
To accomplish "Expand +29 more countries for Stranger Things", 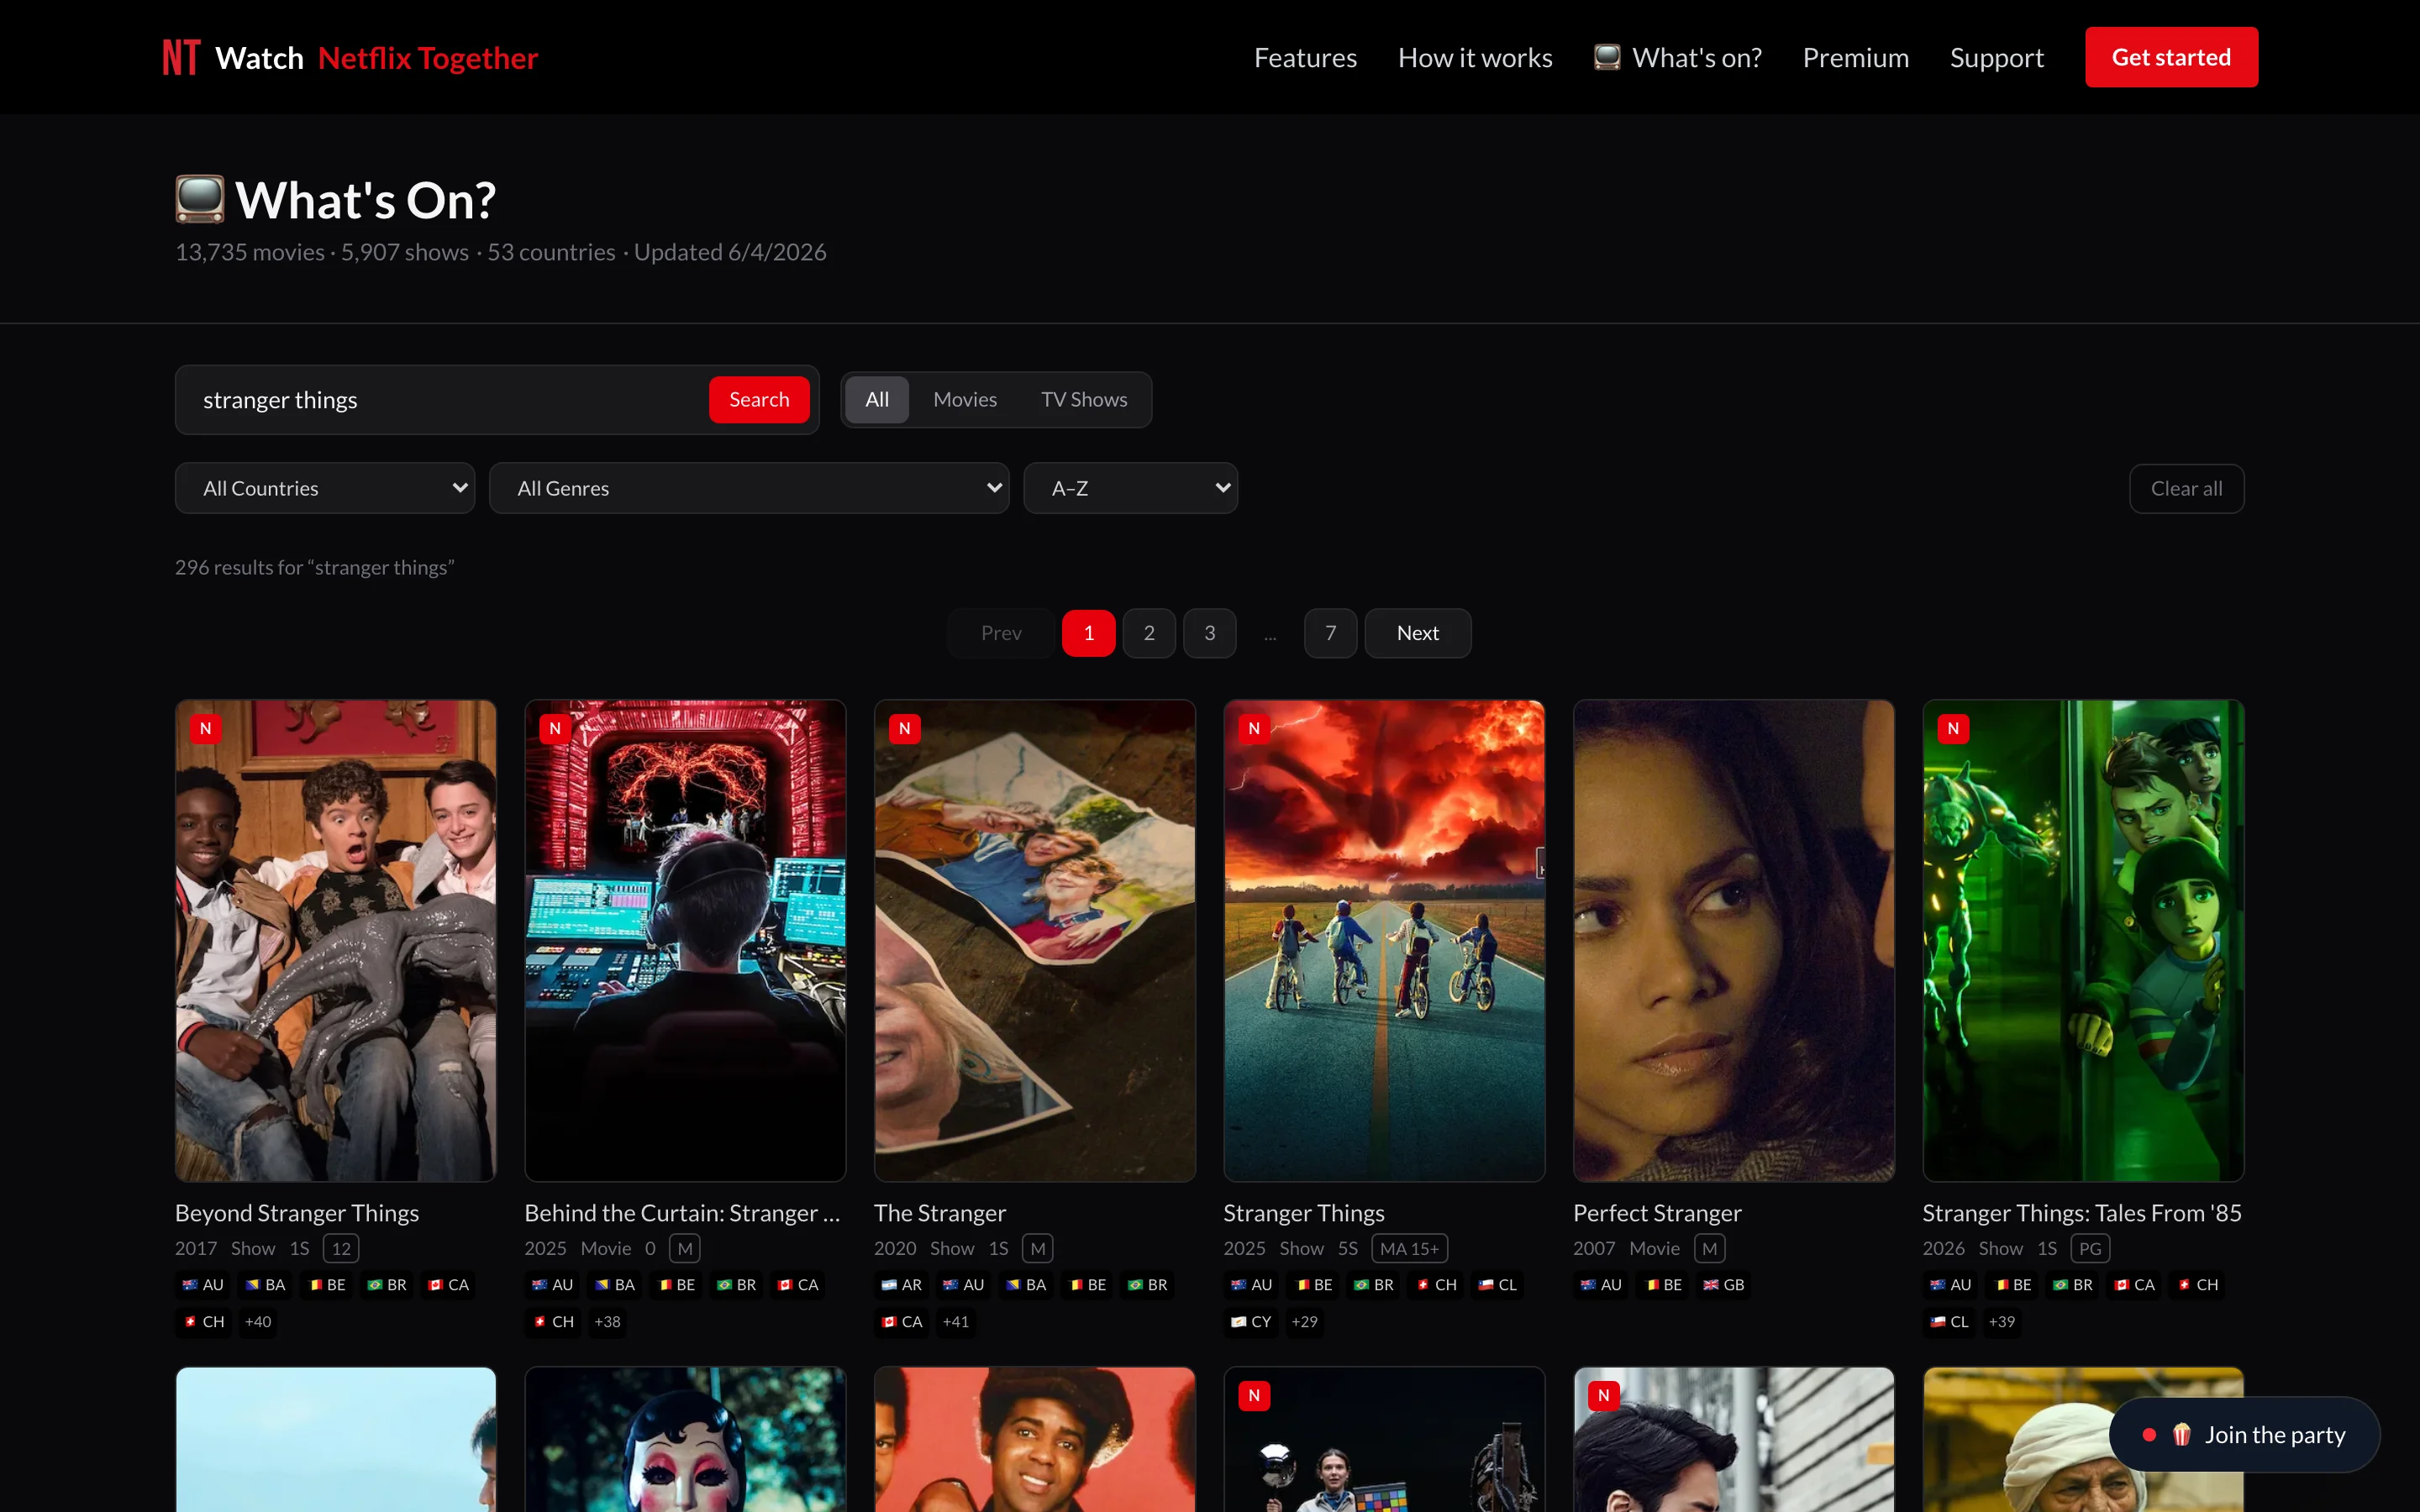I will (1304, 1322).
